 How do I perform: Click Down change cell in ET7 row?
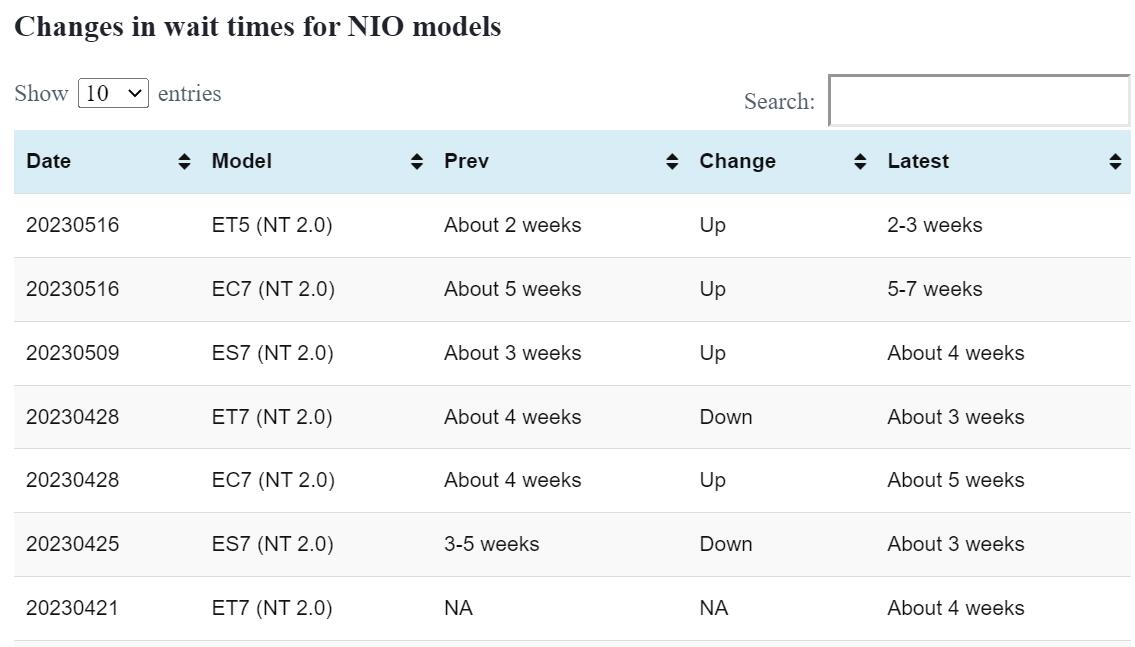(x=726, y=417)
